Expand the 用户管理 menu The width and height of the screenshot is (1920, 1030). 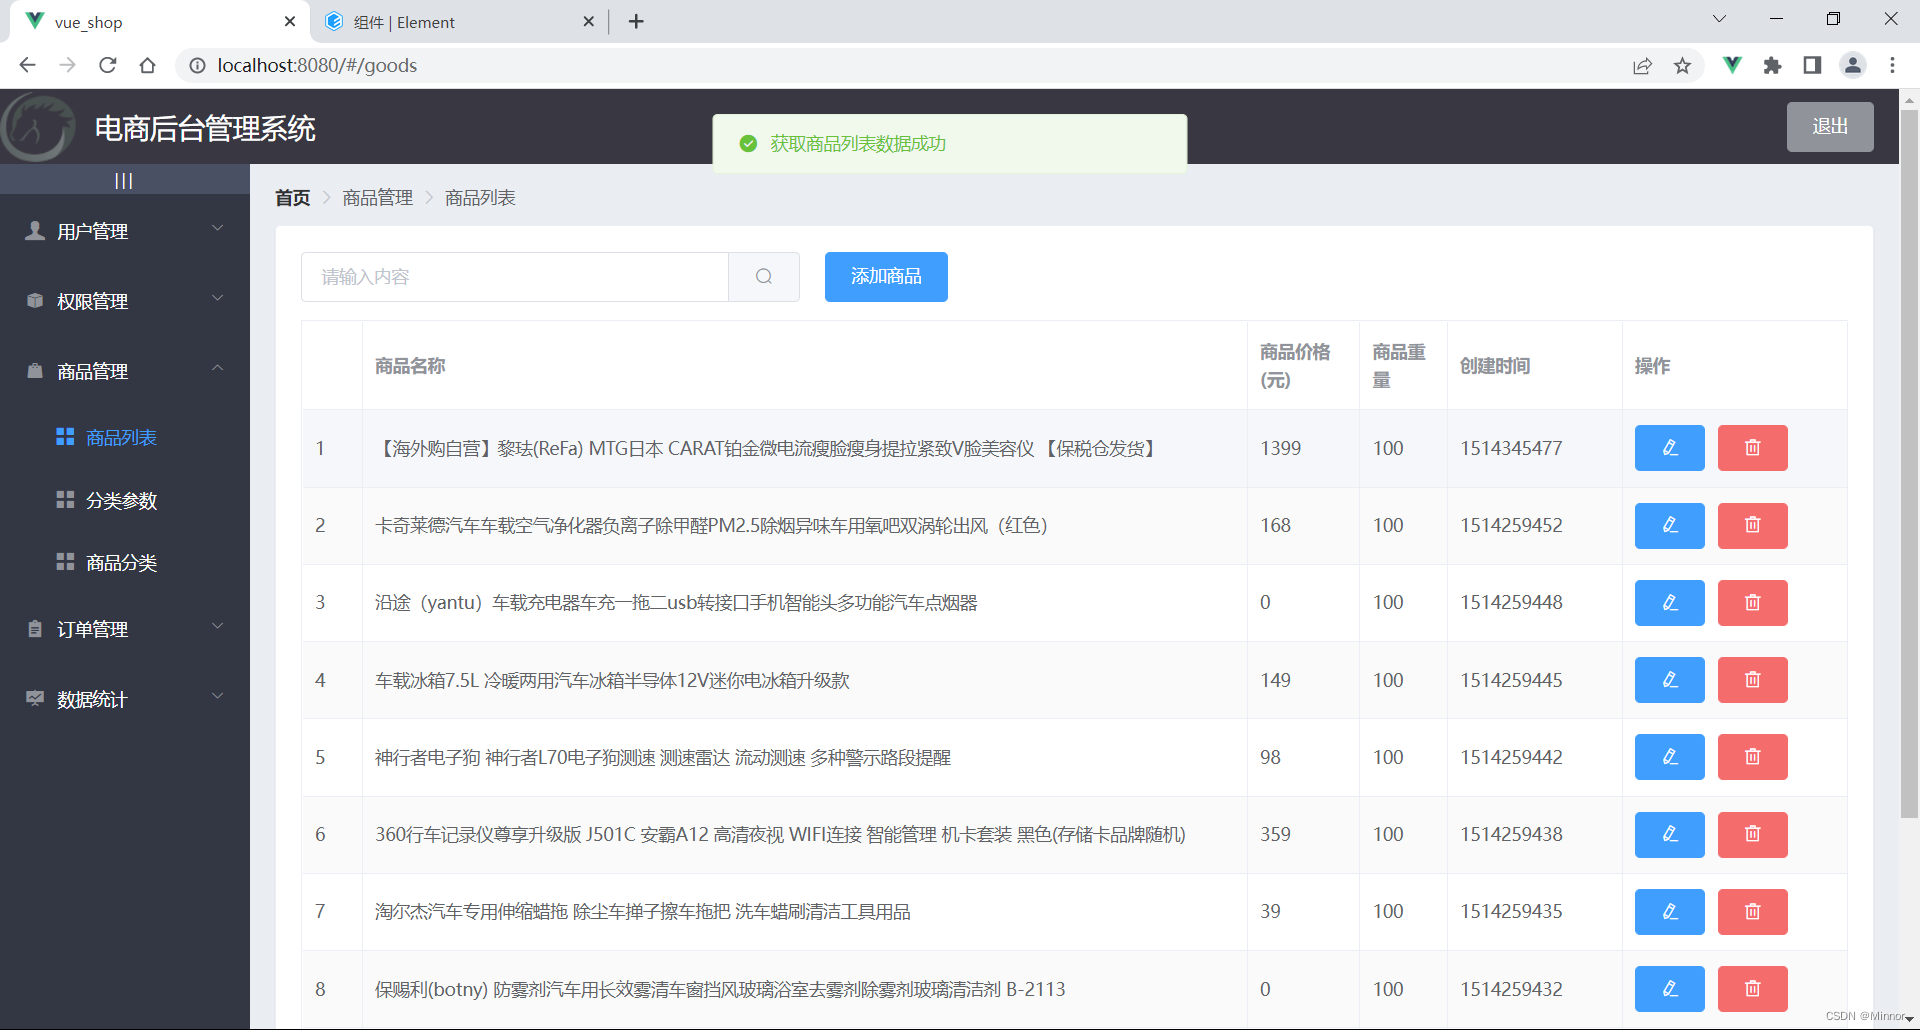(x=125, y=231)
